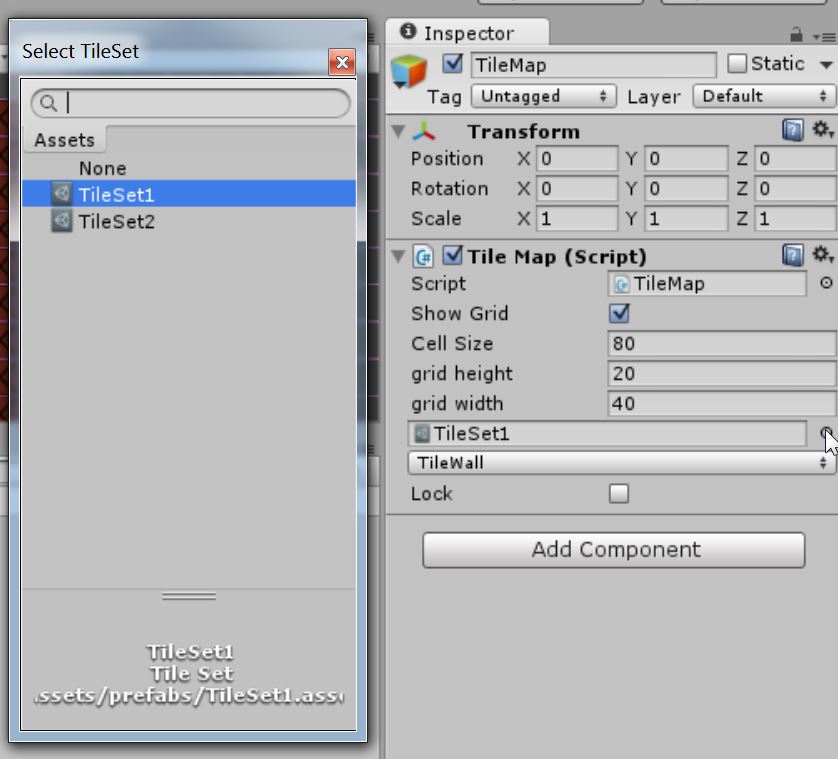The height and width of the screenshot is (759, 838).
Task: Click the TileMap GameObject cube icon
Action: [409, 71]
